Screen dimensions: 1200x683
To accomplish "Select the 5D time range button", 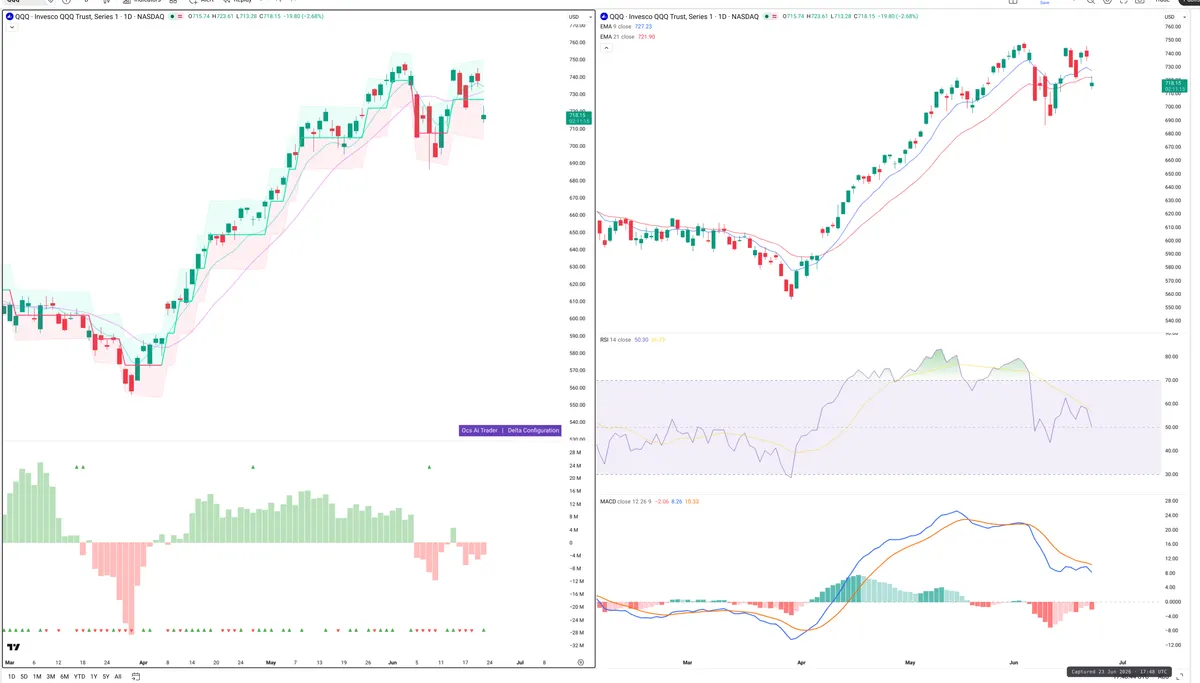I will point(24,677).
